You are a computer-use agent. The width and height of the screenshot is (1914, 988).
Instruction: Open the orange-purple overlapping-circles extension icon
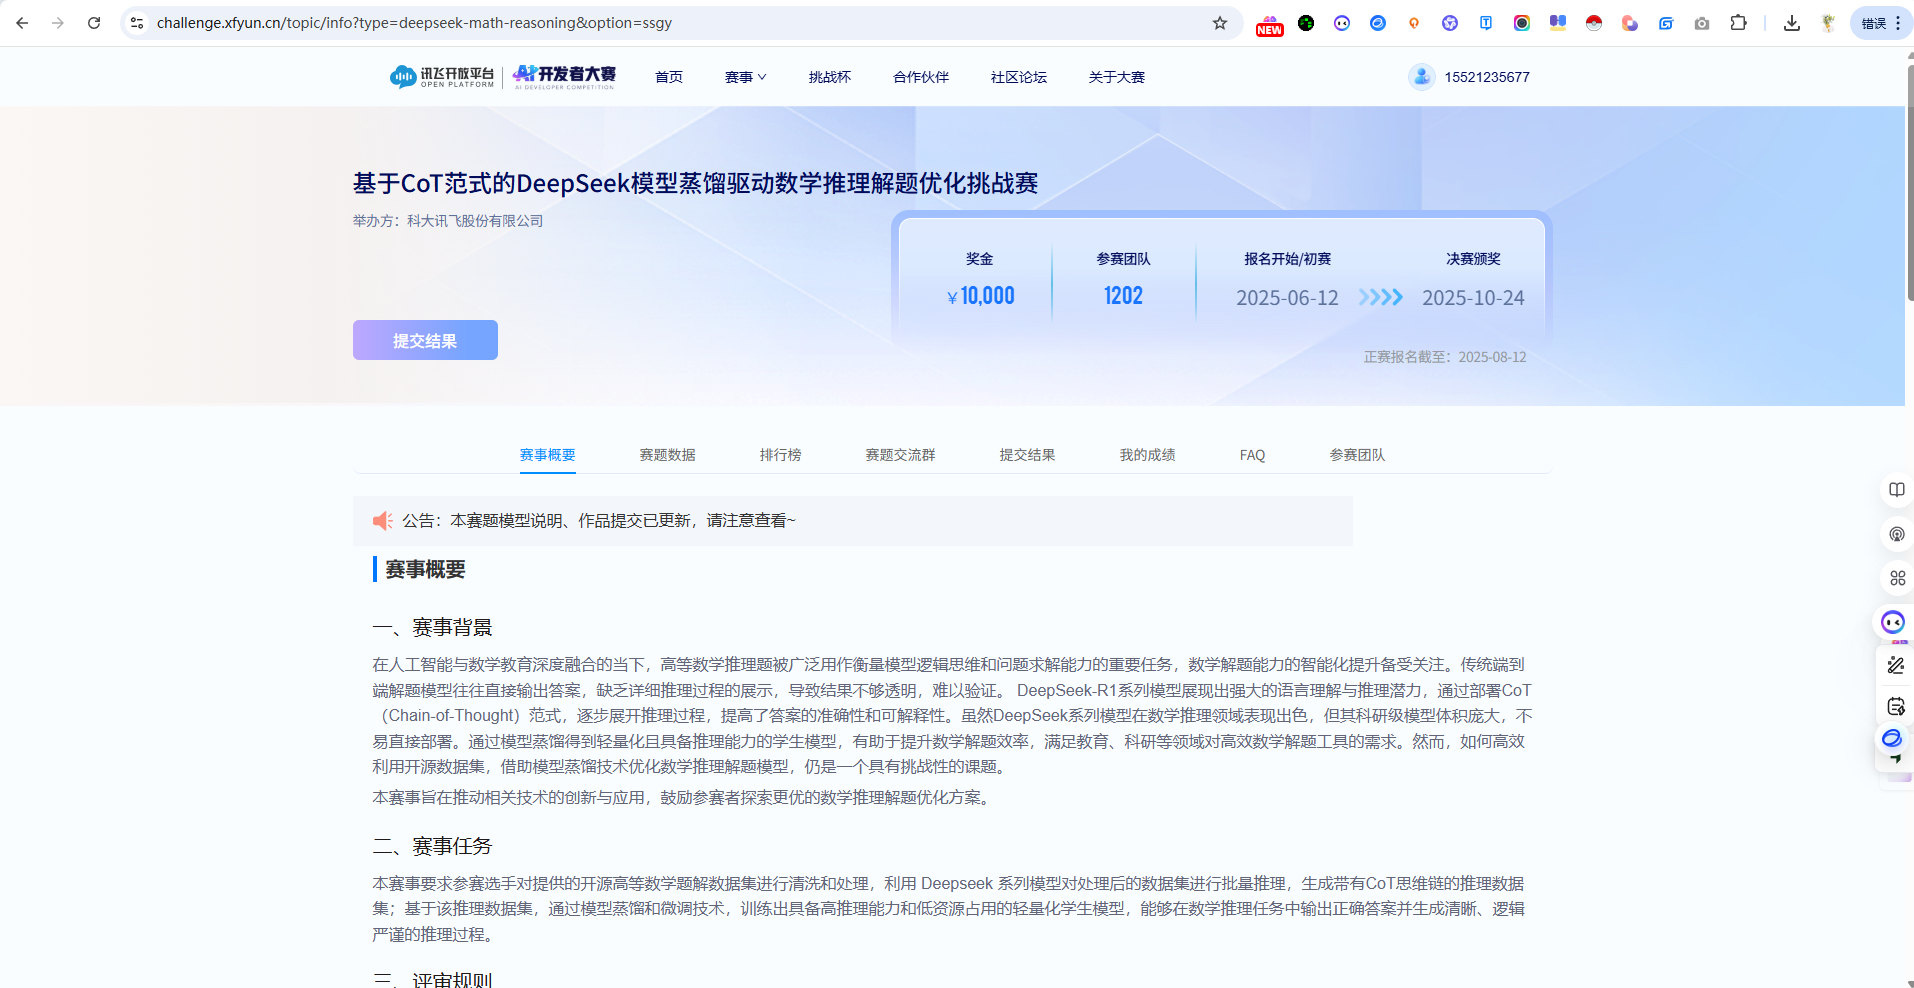click(x=1630, y=23)
